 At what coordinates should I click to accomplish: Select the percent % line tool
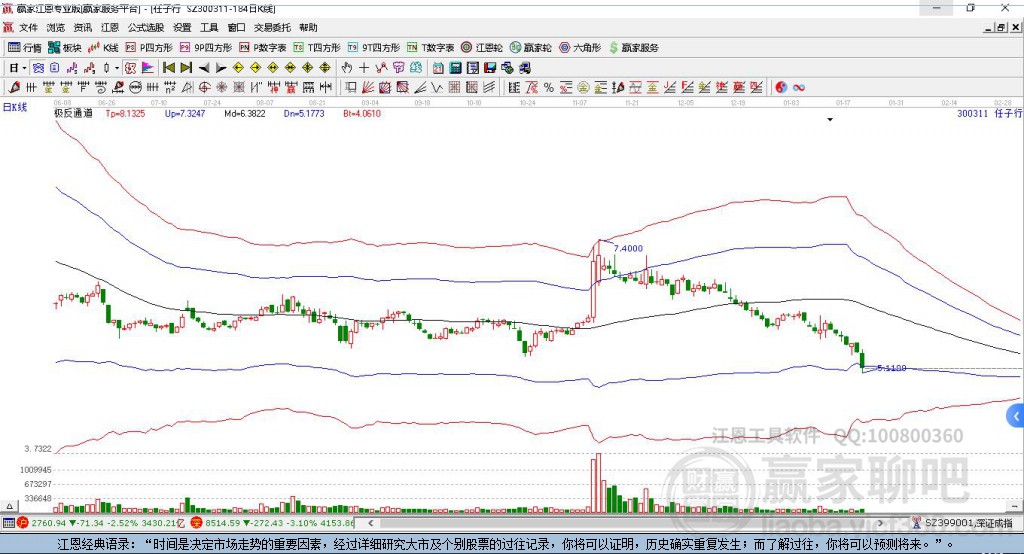point(549,88)
